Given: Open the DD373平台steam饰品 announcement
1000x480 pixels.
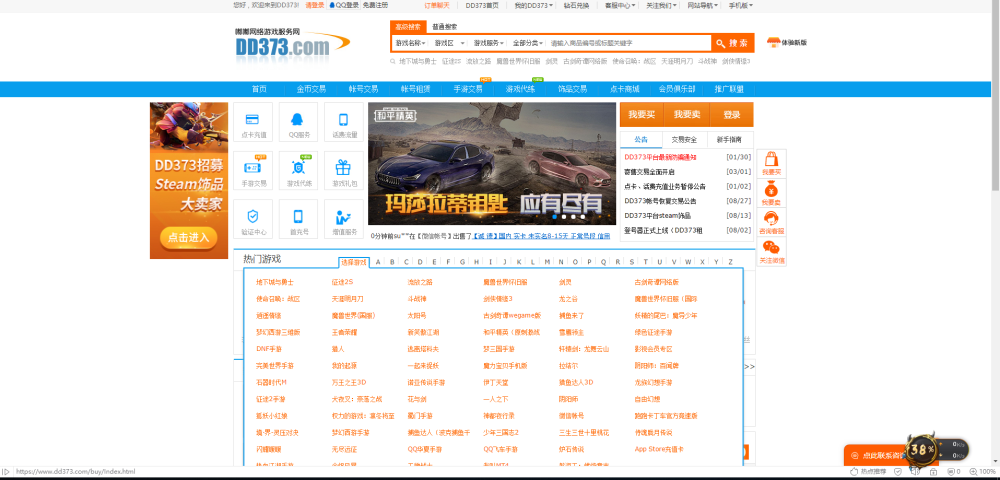Looking at the screenshot, I should [x=658, y=215].
